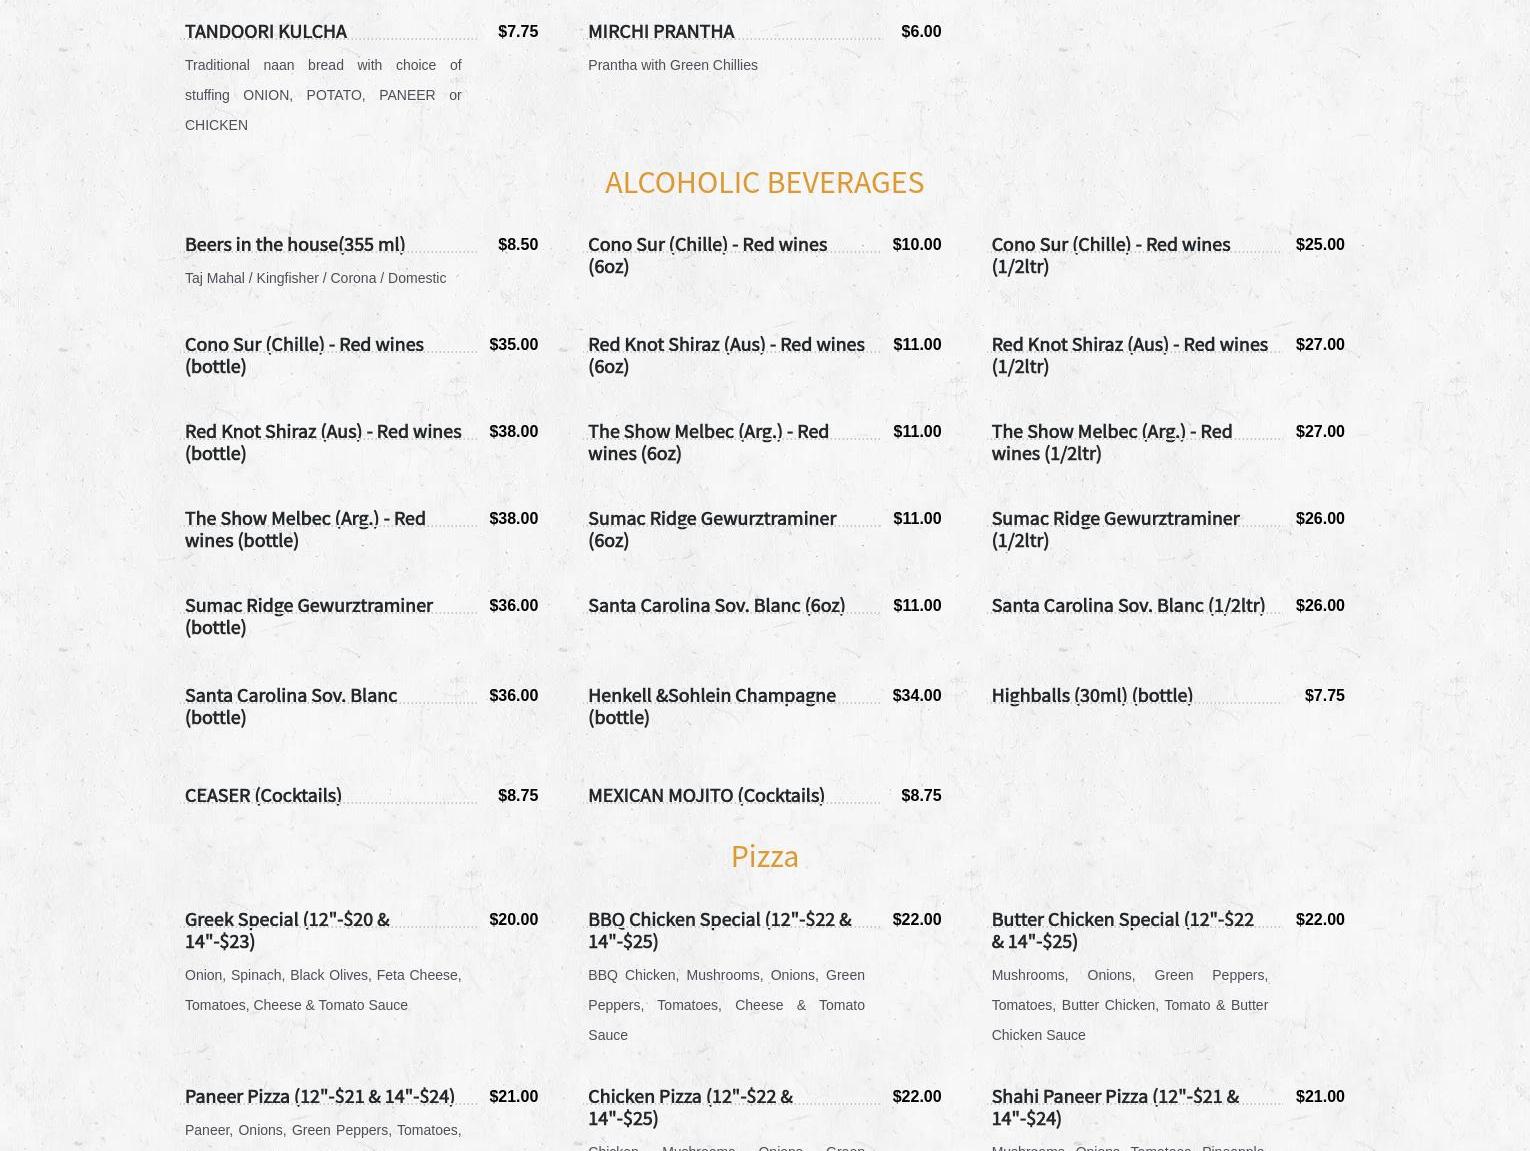Select Sumac Ridge Gewurztraminer (1/2ltr)
Screen dimensions: 1530x1151
1115,529
